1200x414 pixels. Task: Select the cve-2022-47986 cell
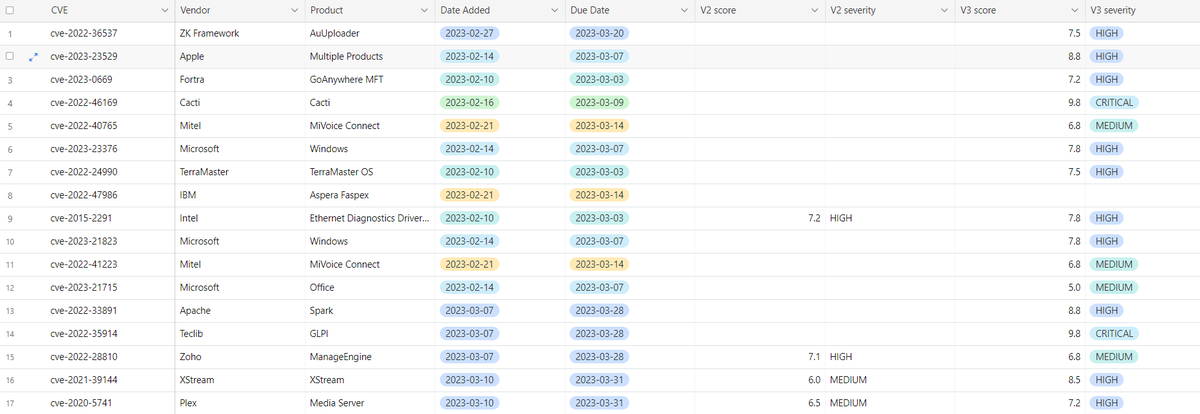[x=109, y=194]
